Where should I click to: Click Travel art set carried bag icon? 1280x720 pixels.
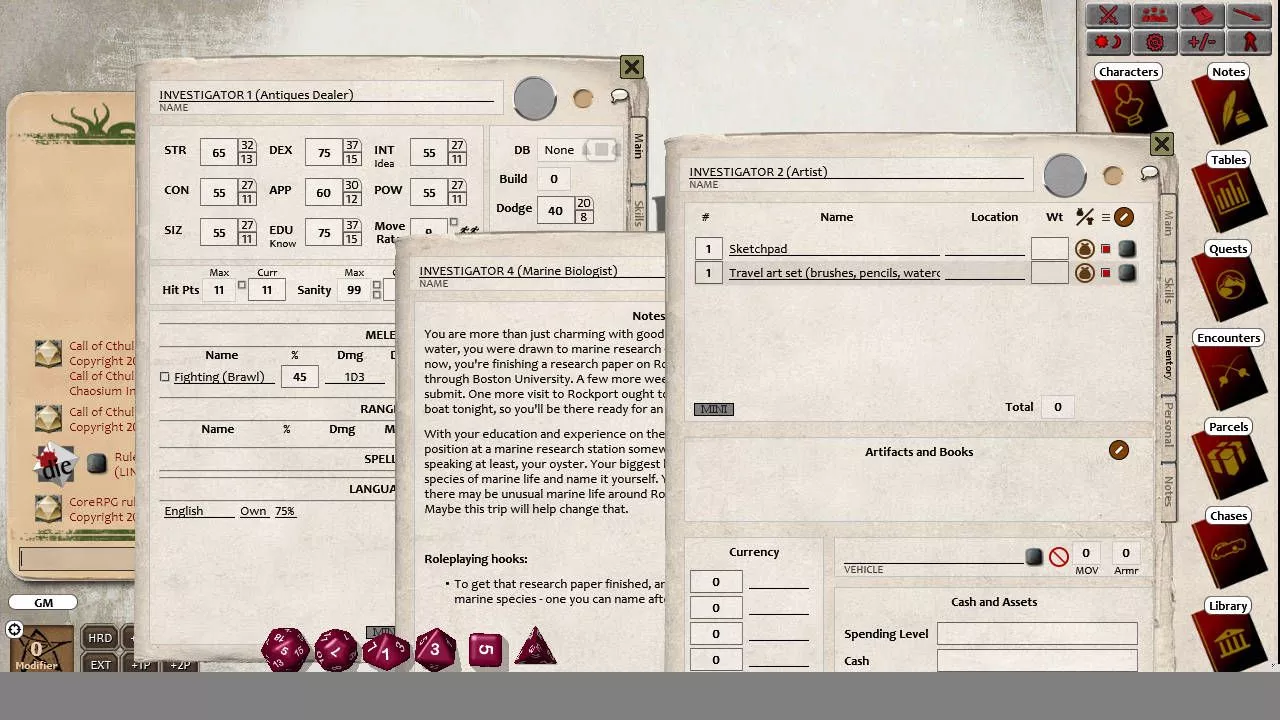coord(1085,273)
